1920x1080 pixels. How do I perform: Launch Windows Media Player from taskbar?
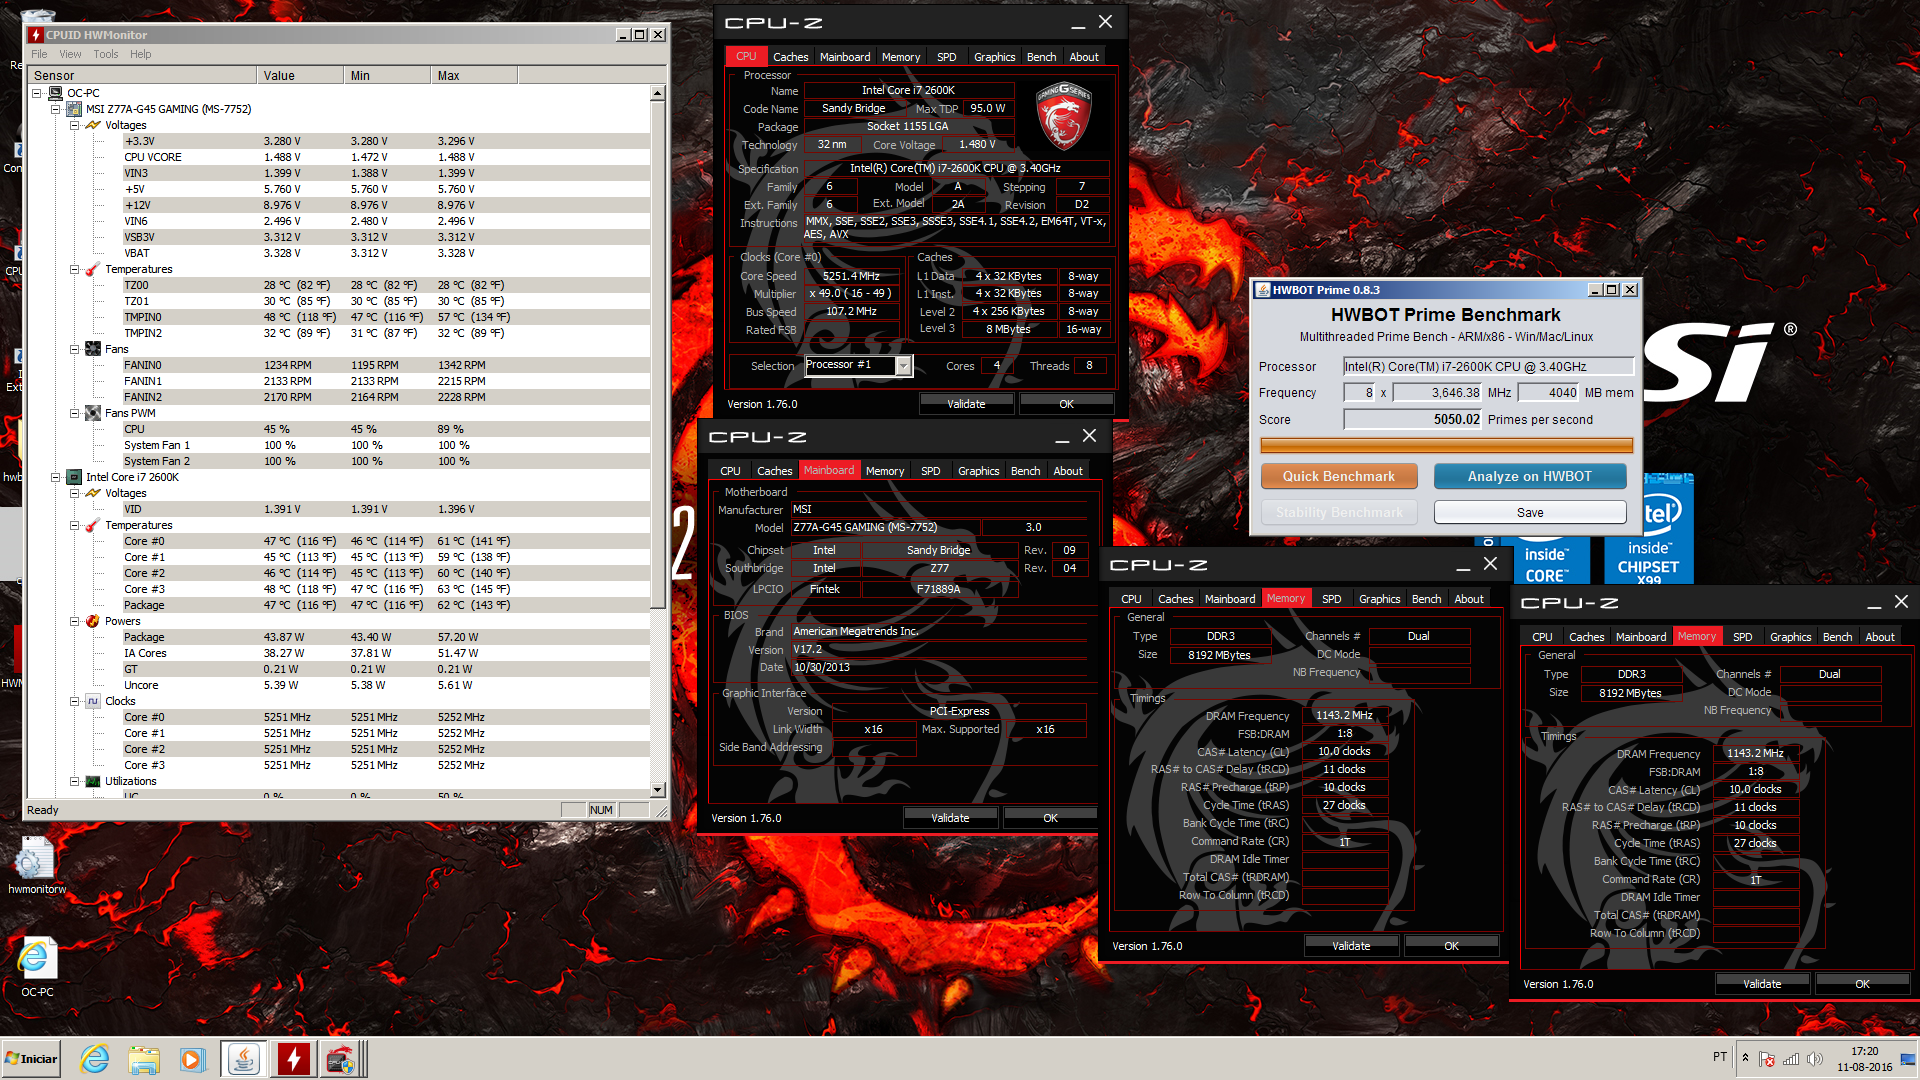coord(192,1059)
